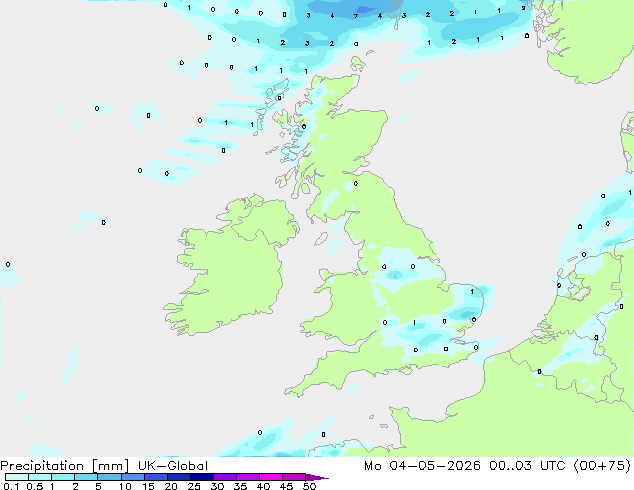
Task: Click the 45–50 mm legend swatch
Action: 294,477
